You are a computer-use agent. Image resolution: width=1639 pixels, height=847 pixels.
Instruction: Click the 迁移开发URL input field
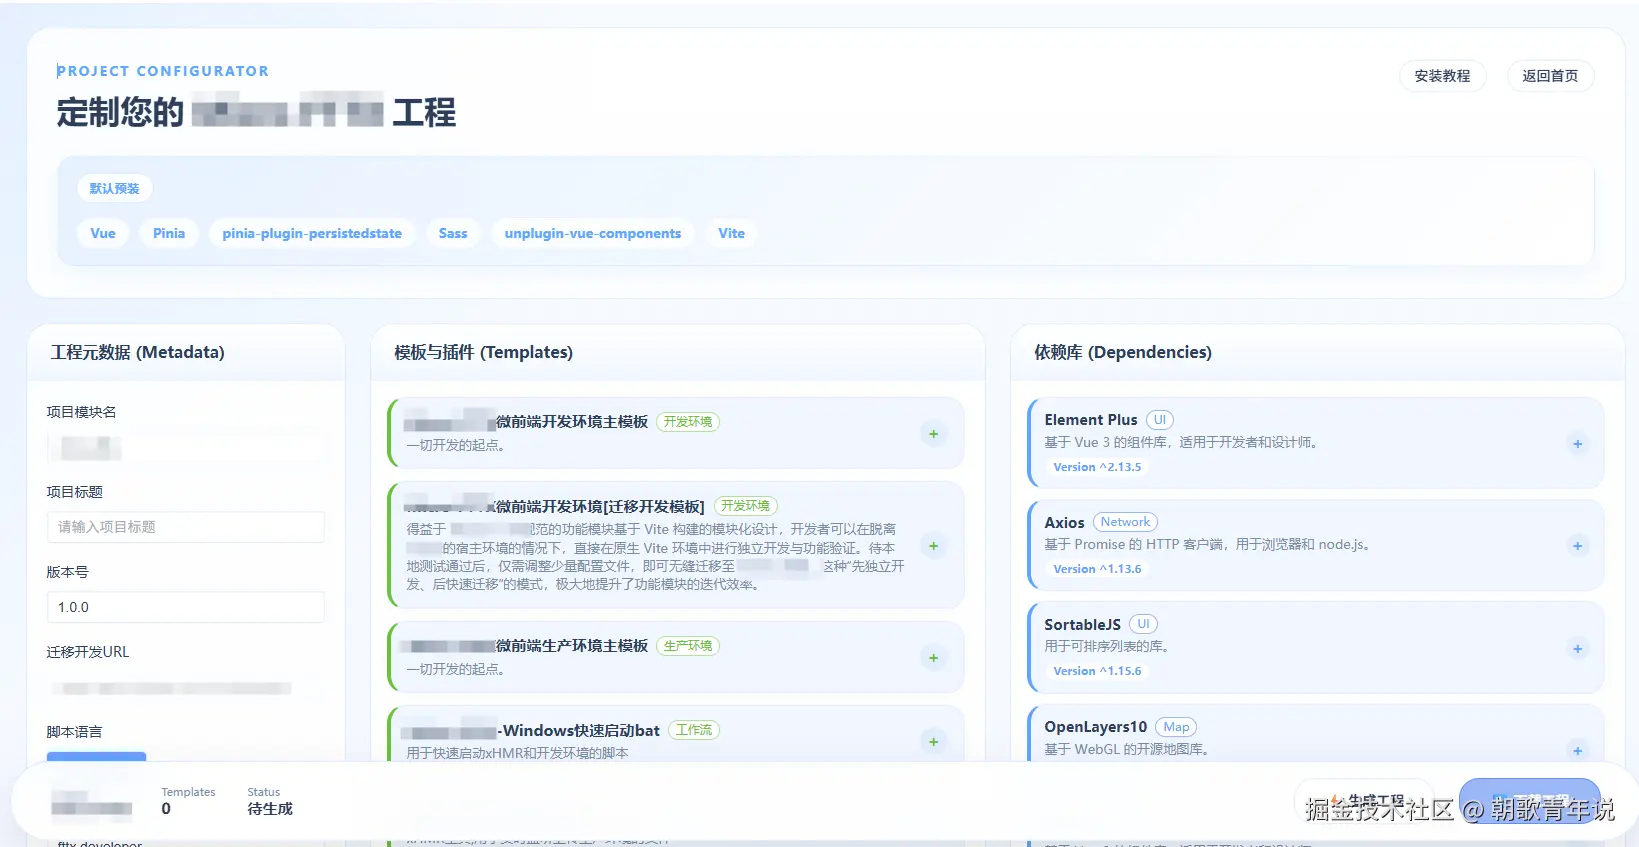[x=186, y=688]
